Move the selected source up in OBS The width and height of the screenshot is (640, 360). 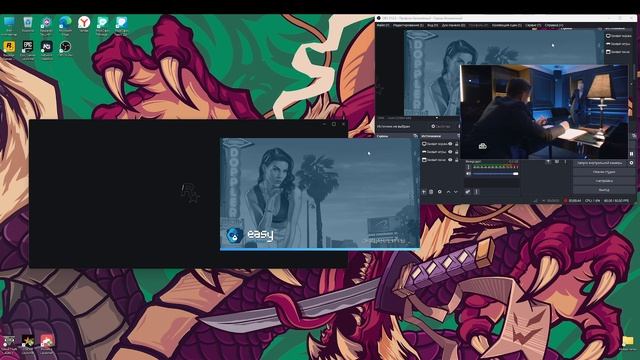click(x=448, y=192)
